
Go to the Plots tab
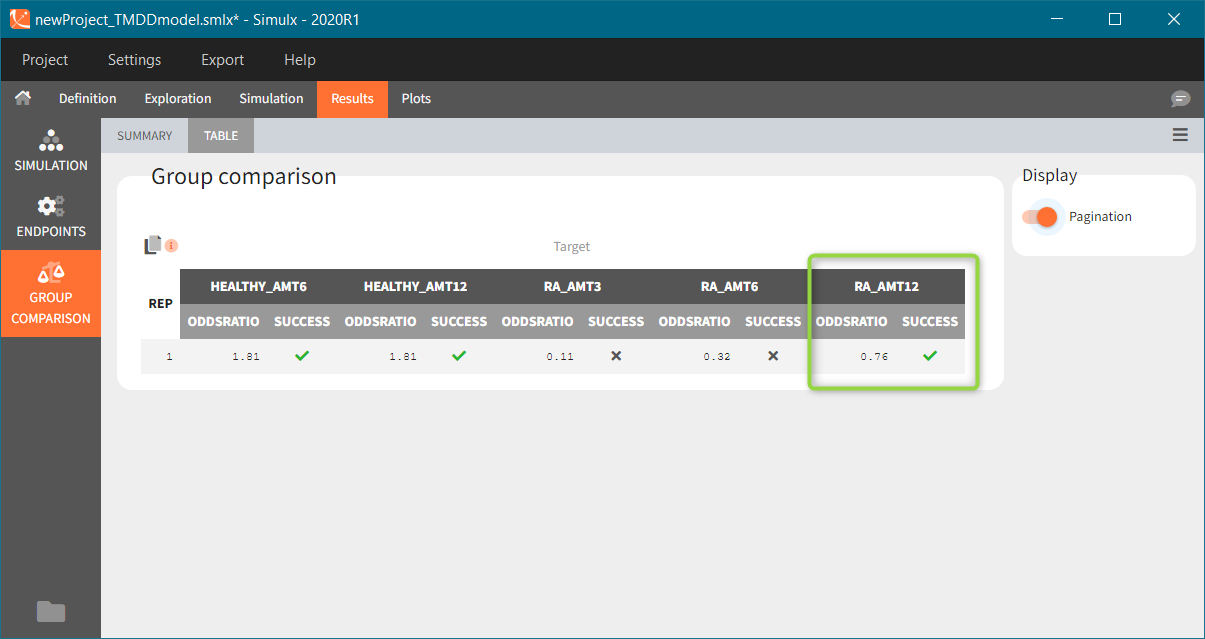pyautogui.click(x=416, y=99)
